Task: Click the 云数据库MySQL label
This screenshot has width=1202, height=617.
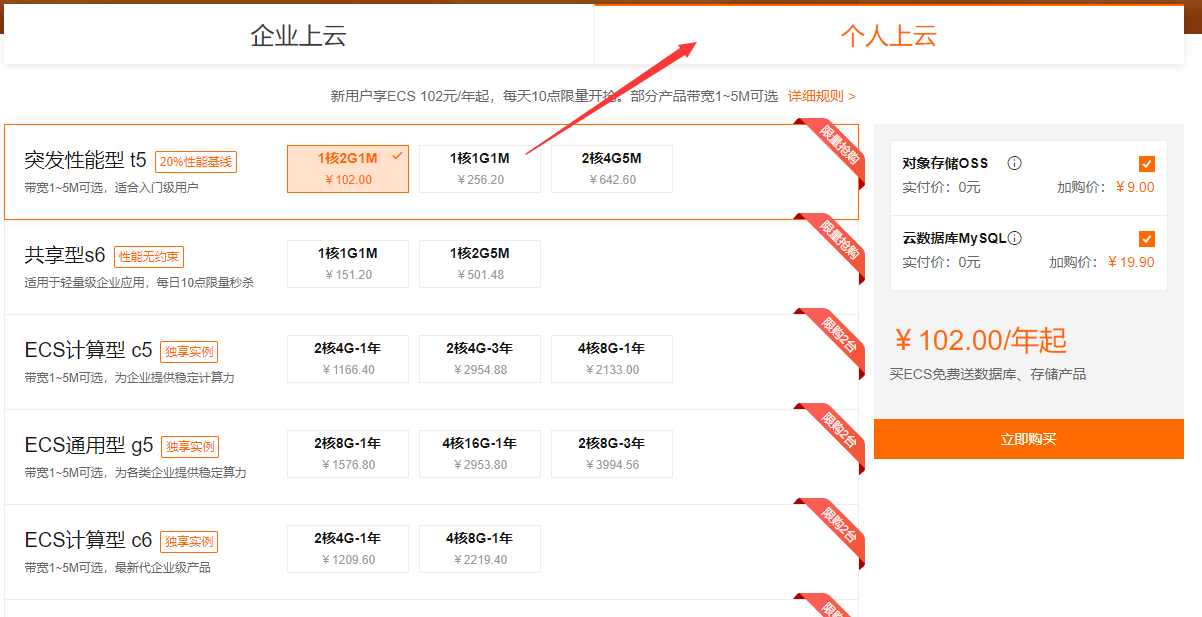Action: pos(954,238)
